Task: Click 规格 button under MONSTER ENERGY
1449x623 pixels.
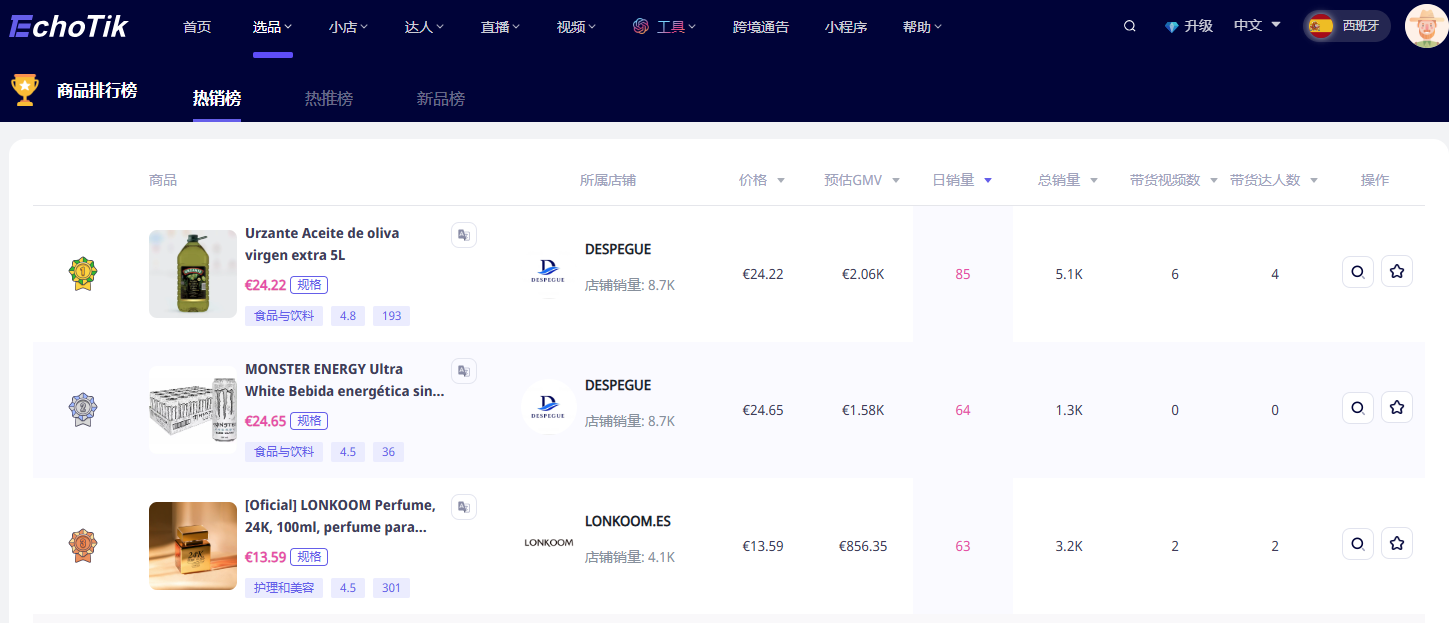Action: tap(309, 421)
